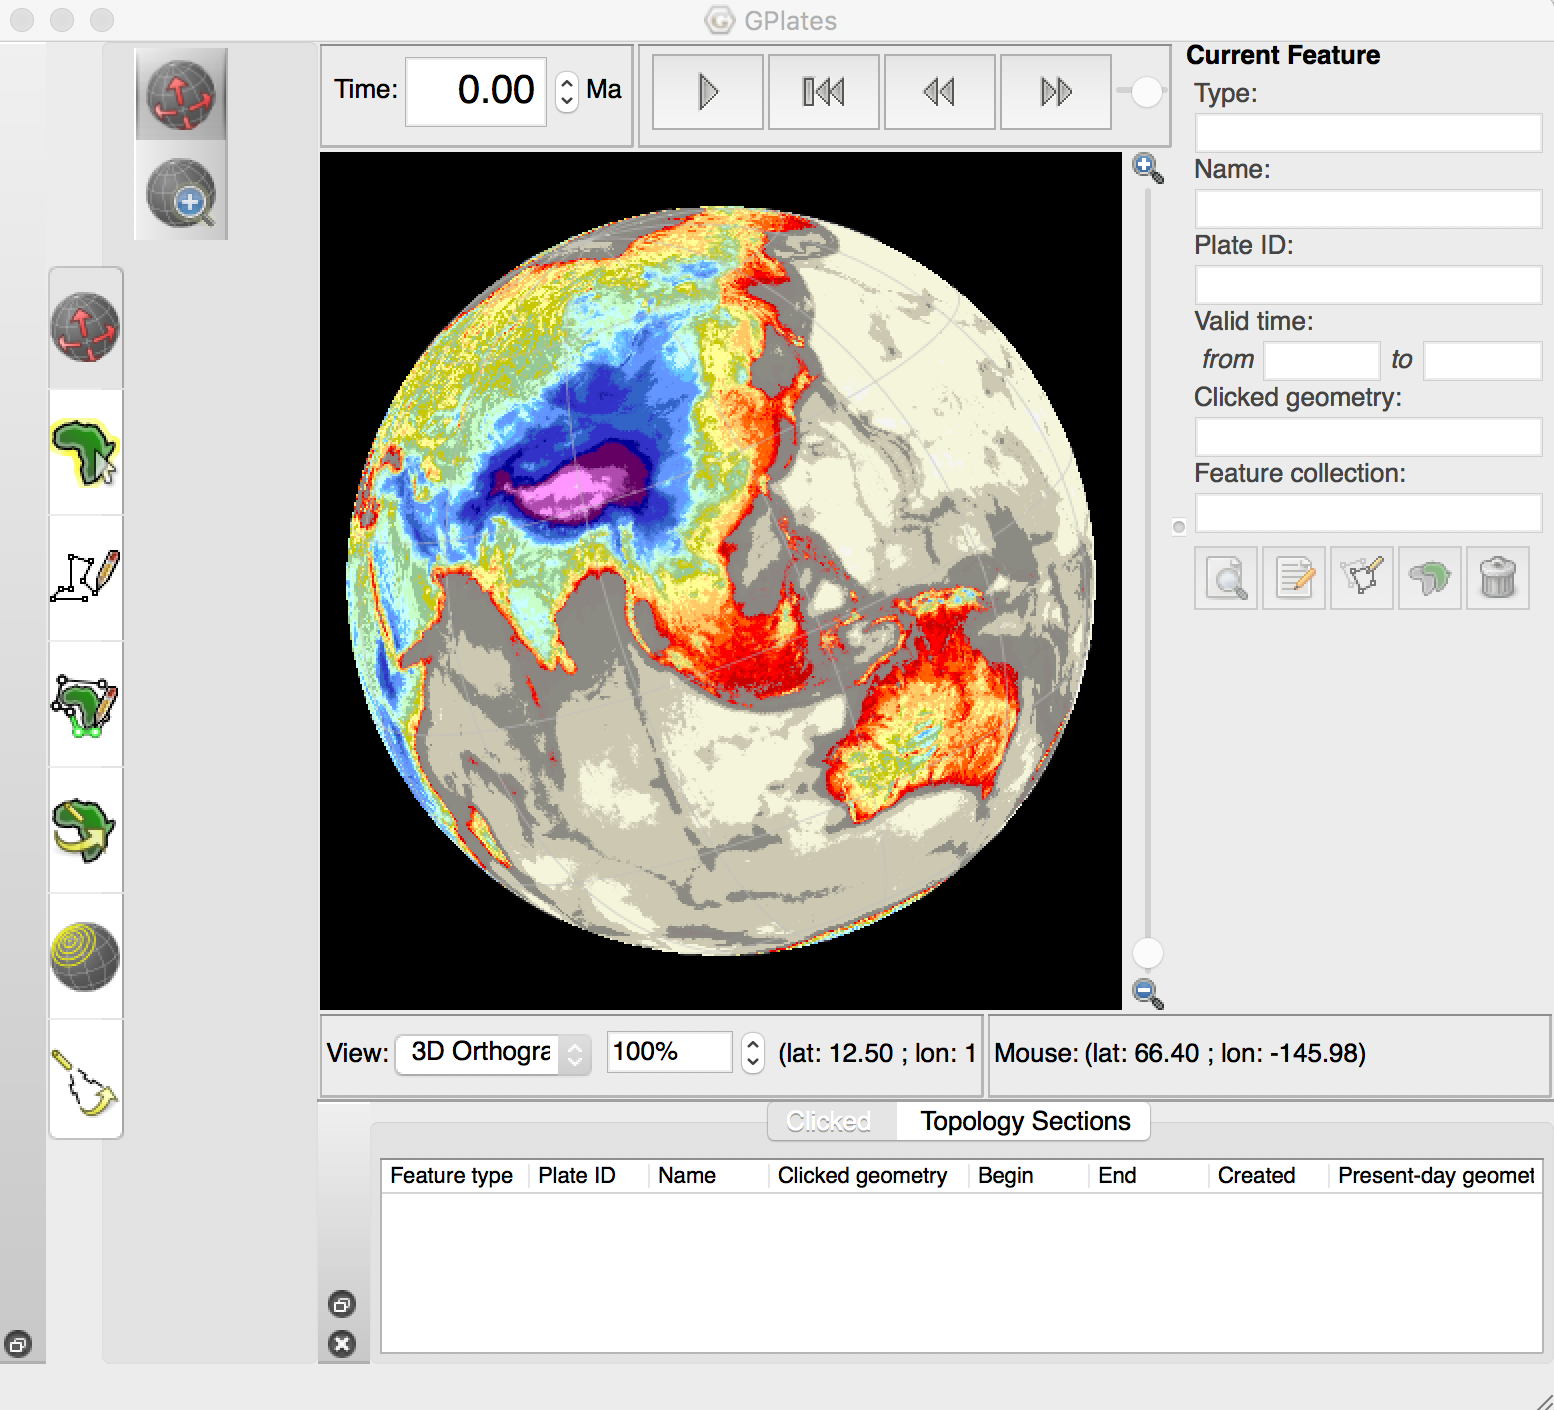Click the Valid time to field
This screenshot has height=1410, width=1554.
[x=1482, y=361]
